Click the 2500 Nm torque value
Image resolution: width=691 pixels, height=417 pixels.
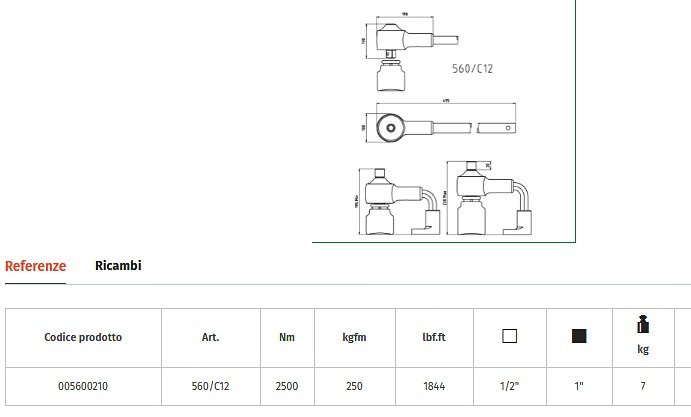[x=286, y=385]
